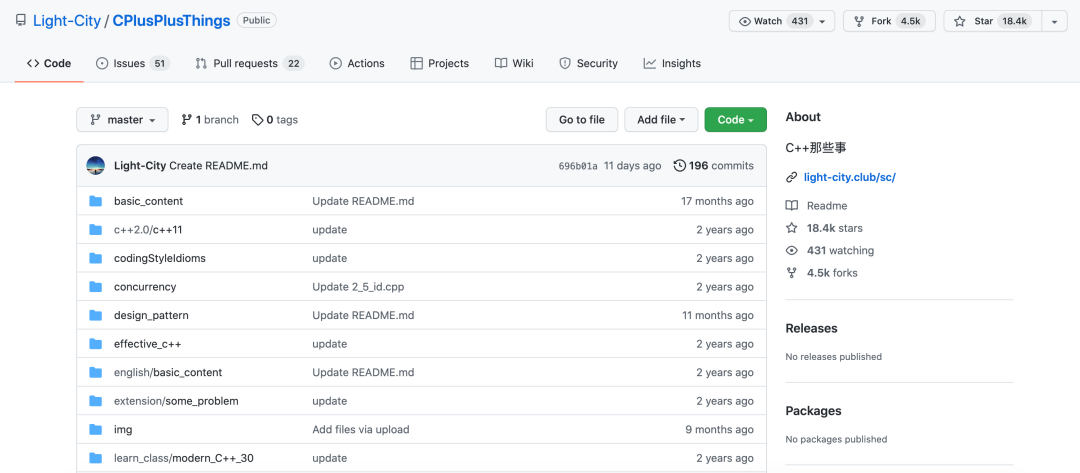Open the img folder
This screenshot has height=473, width=1080.
pyautogui.click(x=123, y=430)
